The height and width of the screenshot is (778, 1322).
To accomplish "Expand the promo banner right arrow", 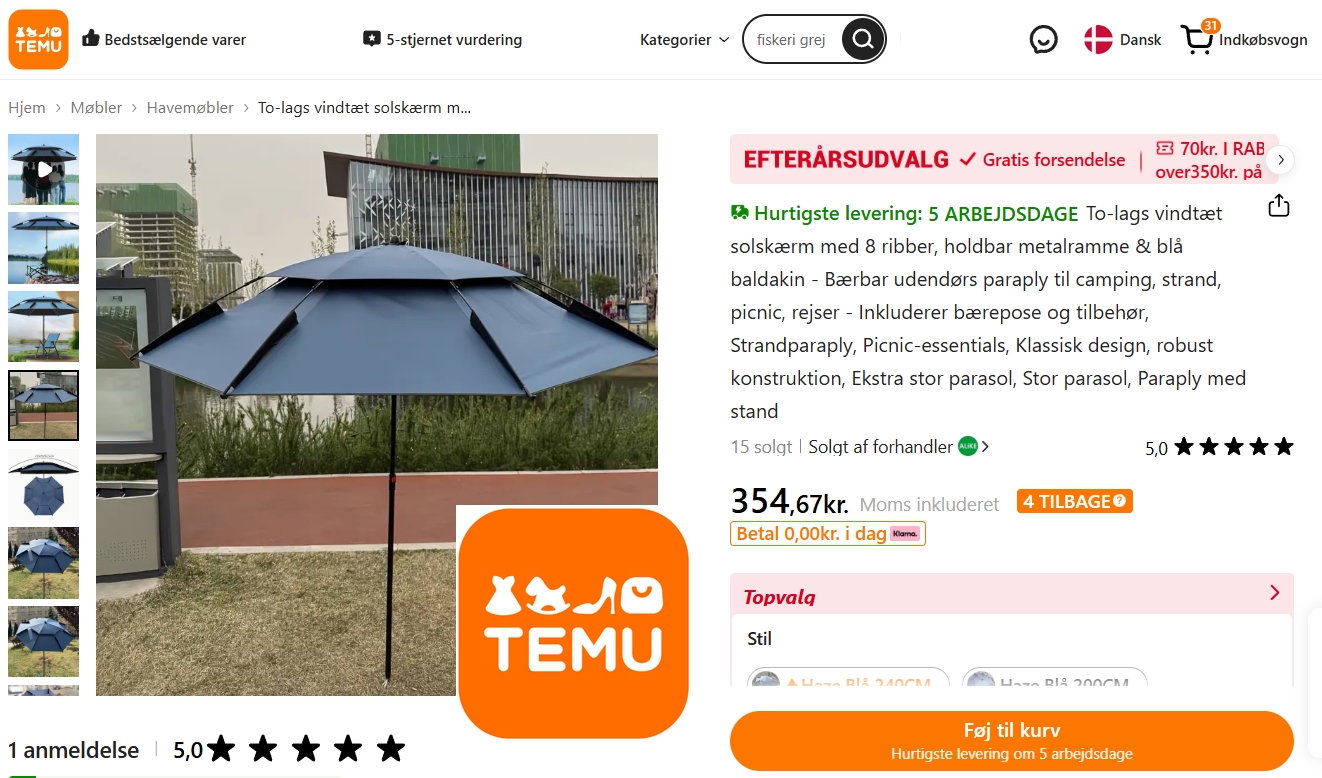I will click(1280, 160).
